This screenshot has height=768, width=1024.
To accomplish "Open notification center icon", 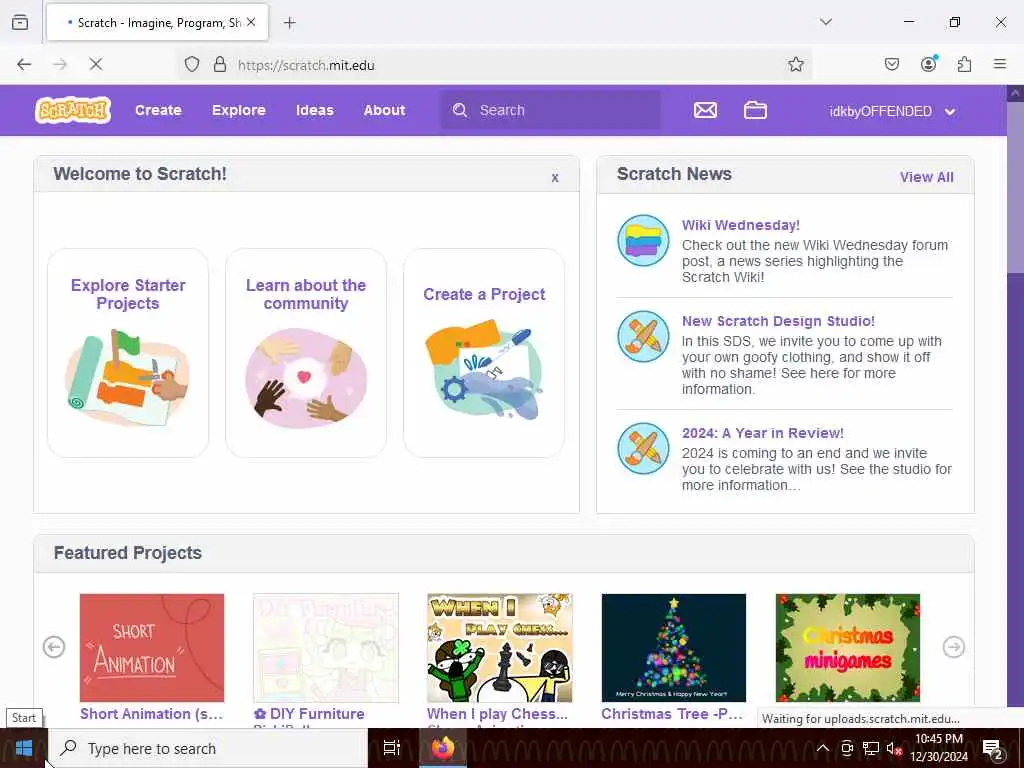I will (993, 748).
